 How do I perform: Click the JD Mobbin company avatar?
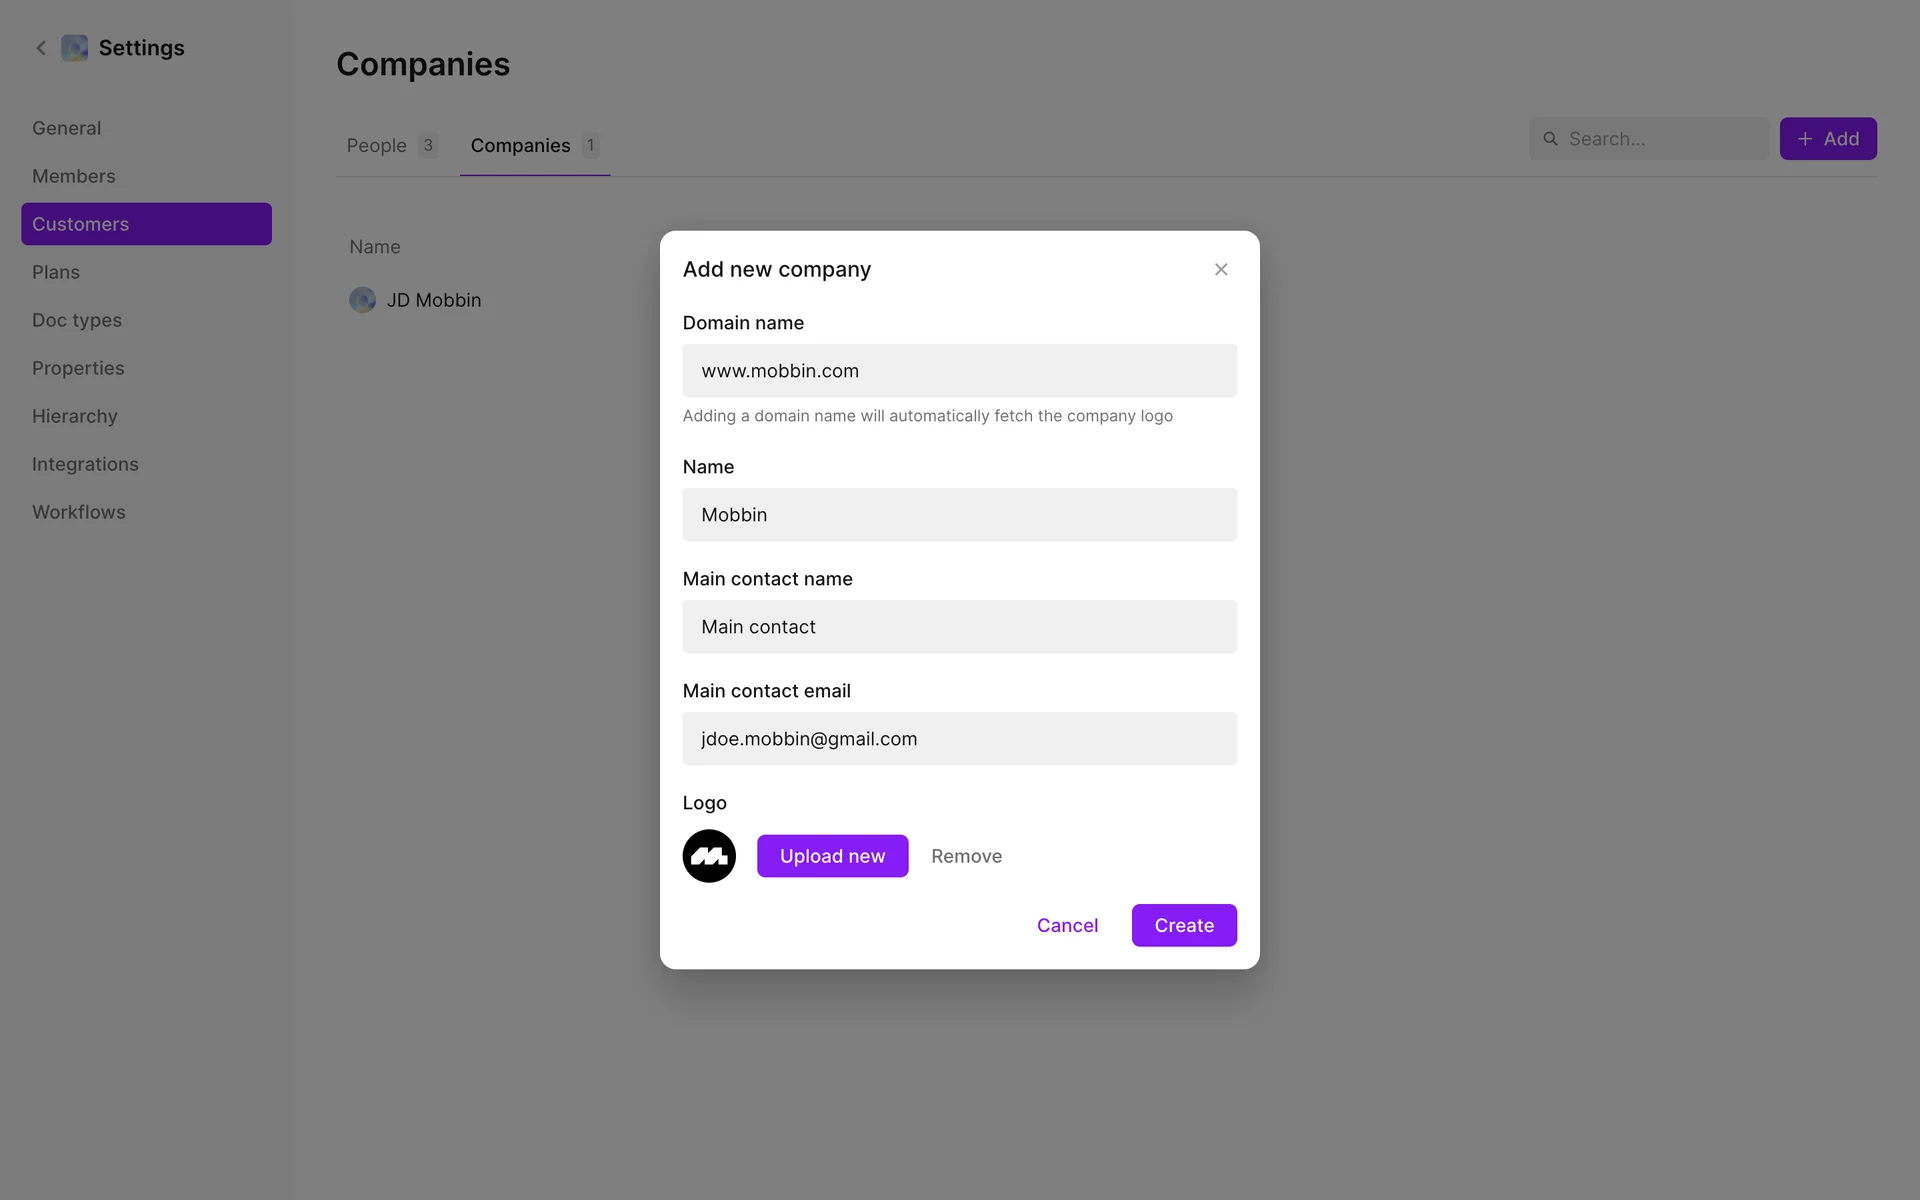pos(362,300)
